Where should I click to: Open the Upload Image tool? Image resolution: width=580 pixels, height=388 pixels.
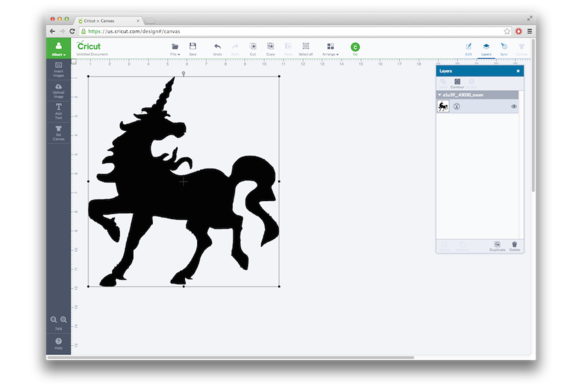(58, 91)
